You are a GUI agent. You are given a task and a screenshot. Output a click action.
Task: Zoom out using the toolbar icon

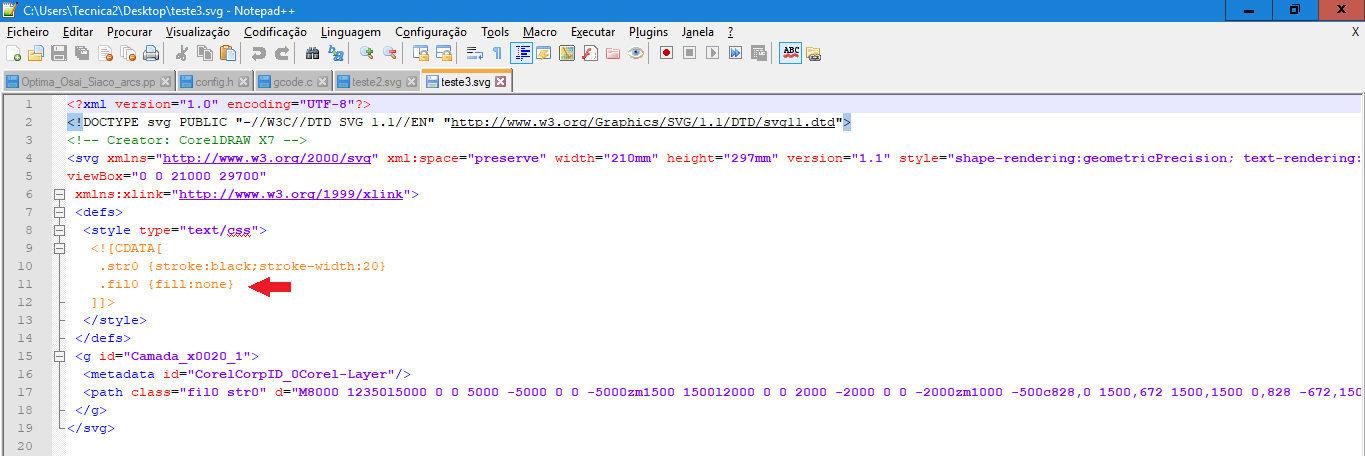pos(390,53)
